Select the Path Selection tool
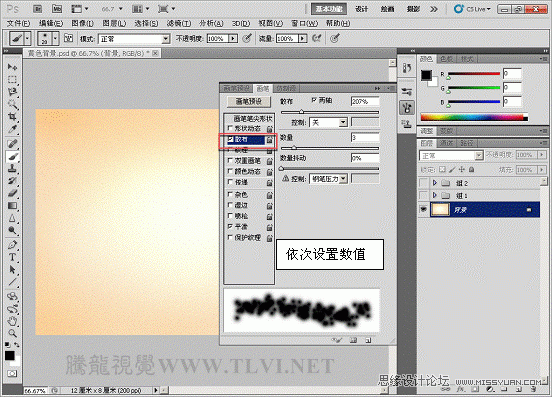This screenshot has height=397, width=552. click(12, 270)
